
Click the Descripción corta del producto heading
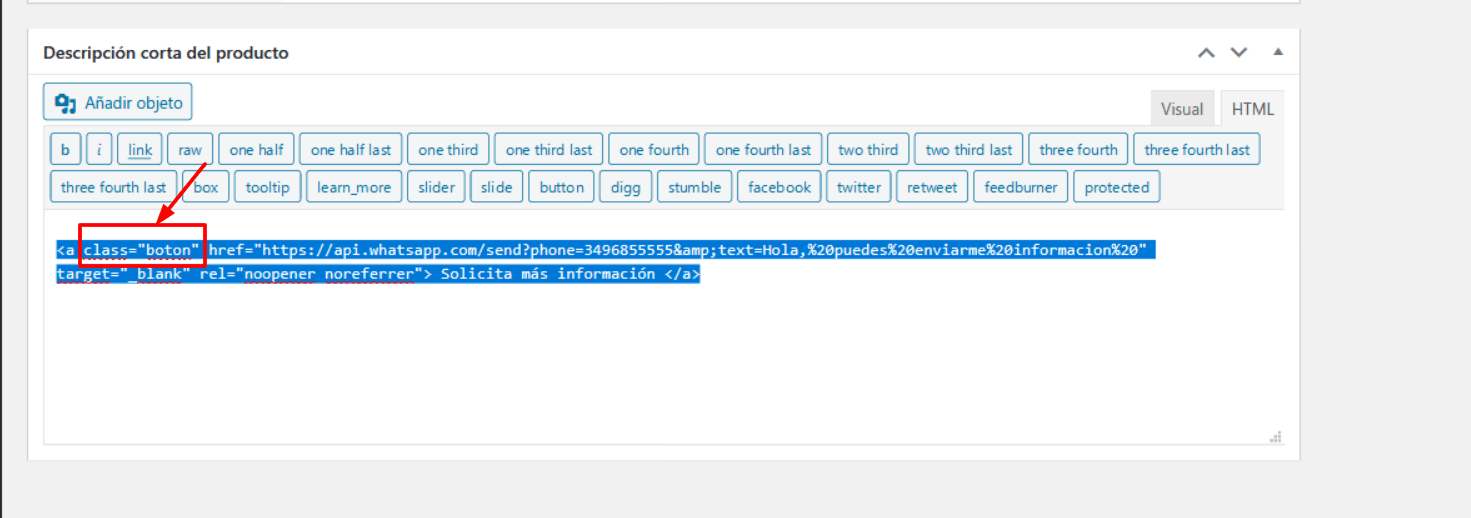(166, 53)
